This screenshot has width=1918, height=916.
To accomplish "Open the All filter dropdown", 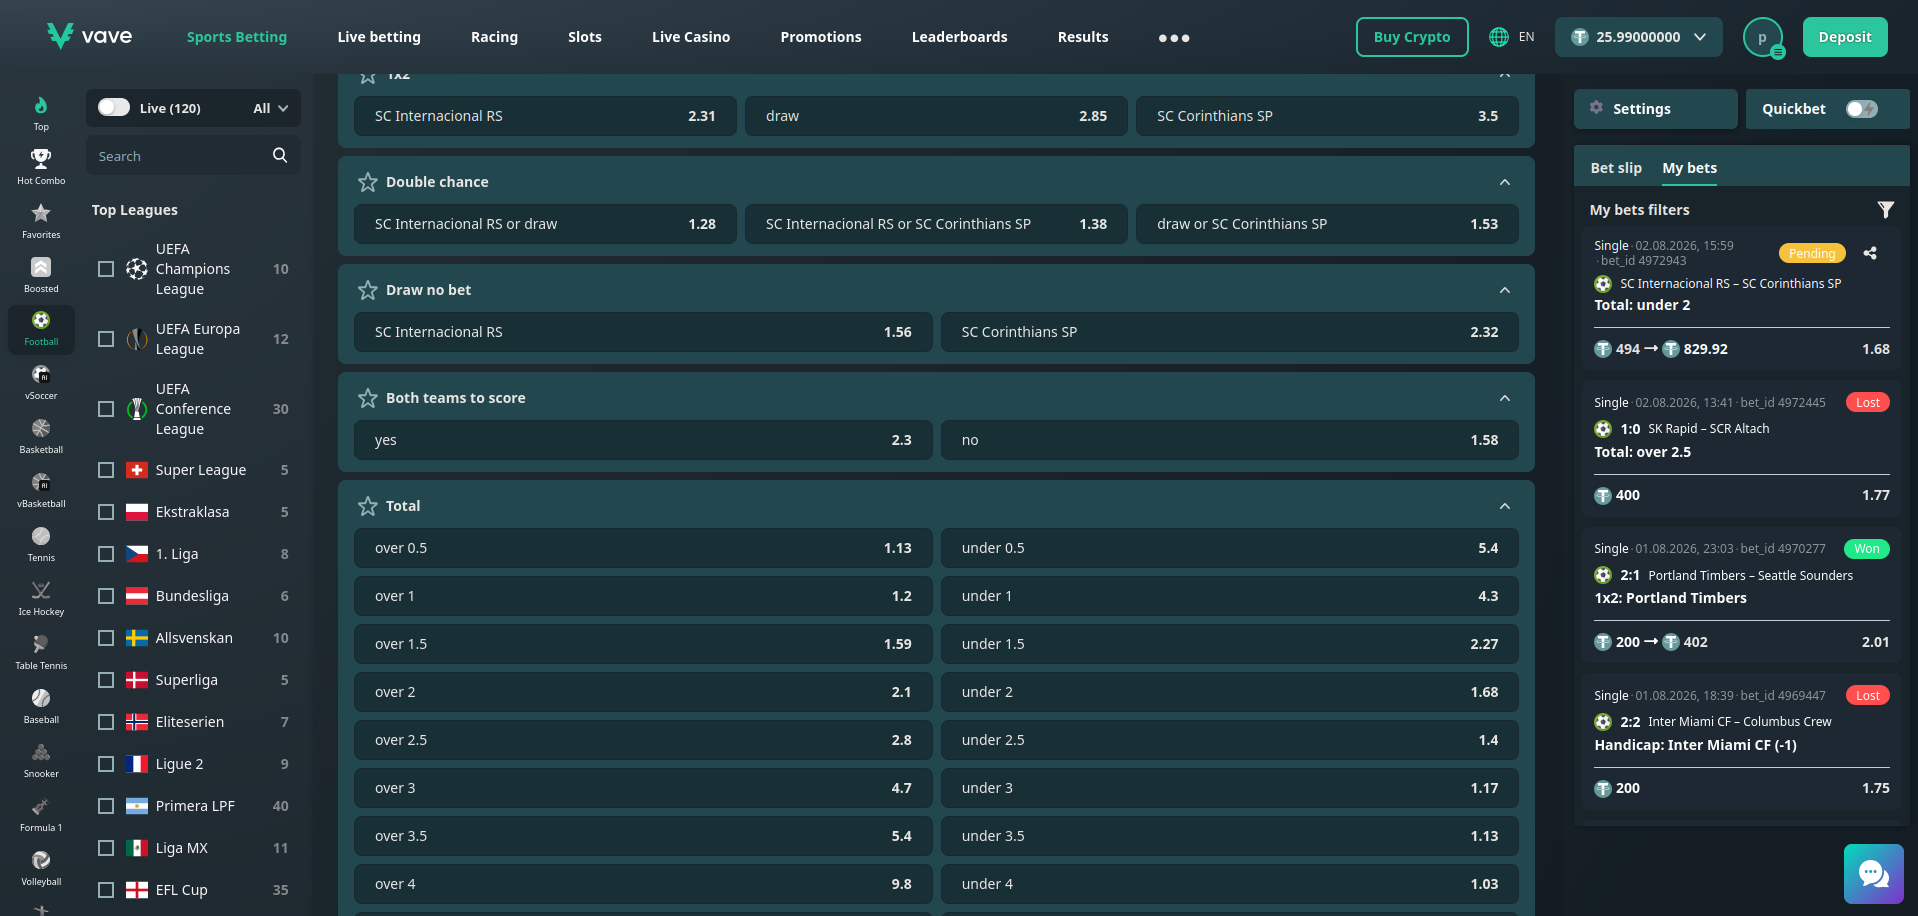I will coord(271,108).
